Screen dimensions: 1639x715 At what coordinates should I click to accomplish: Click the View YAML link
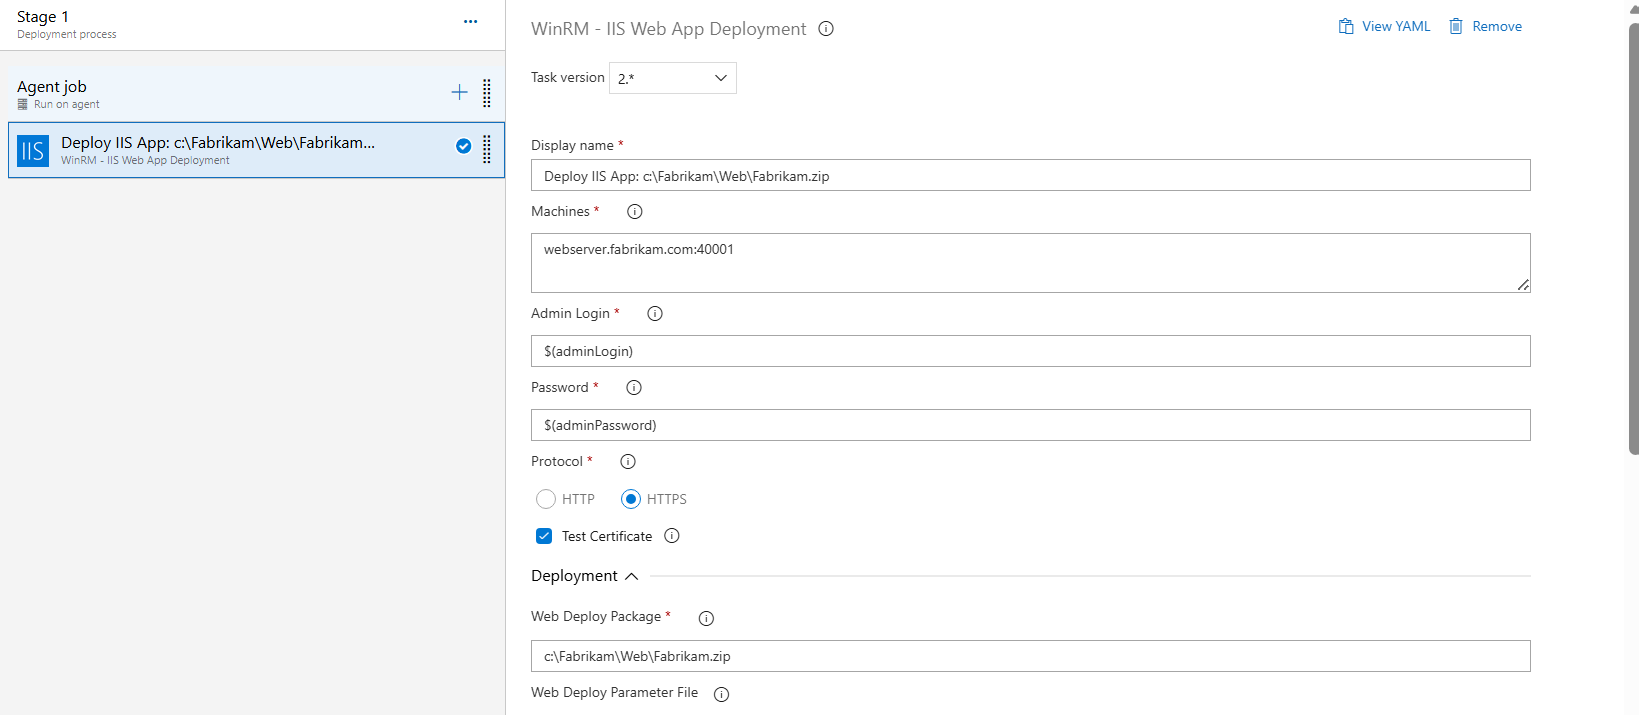(x=1396, y=26)
